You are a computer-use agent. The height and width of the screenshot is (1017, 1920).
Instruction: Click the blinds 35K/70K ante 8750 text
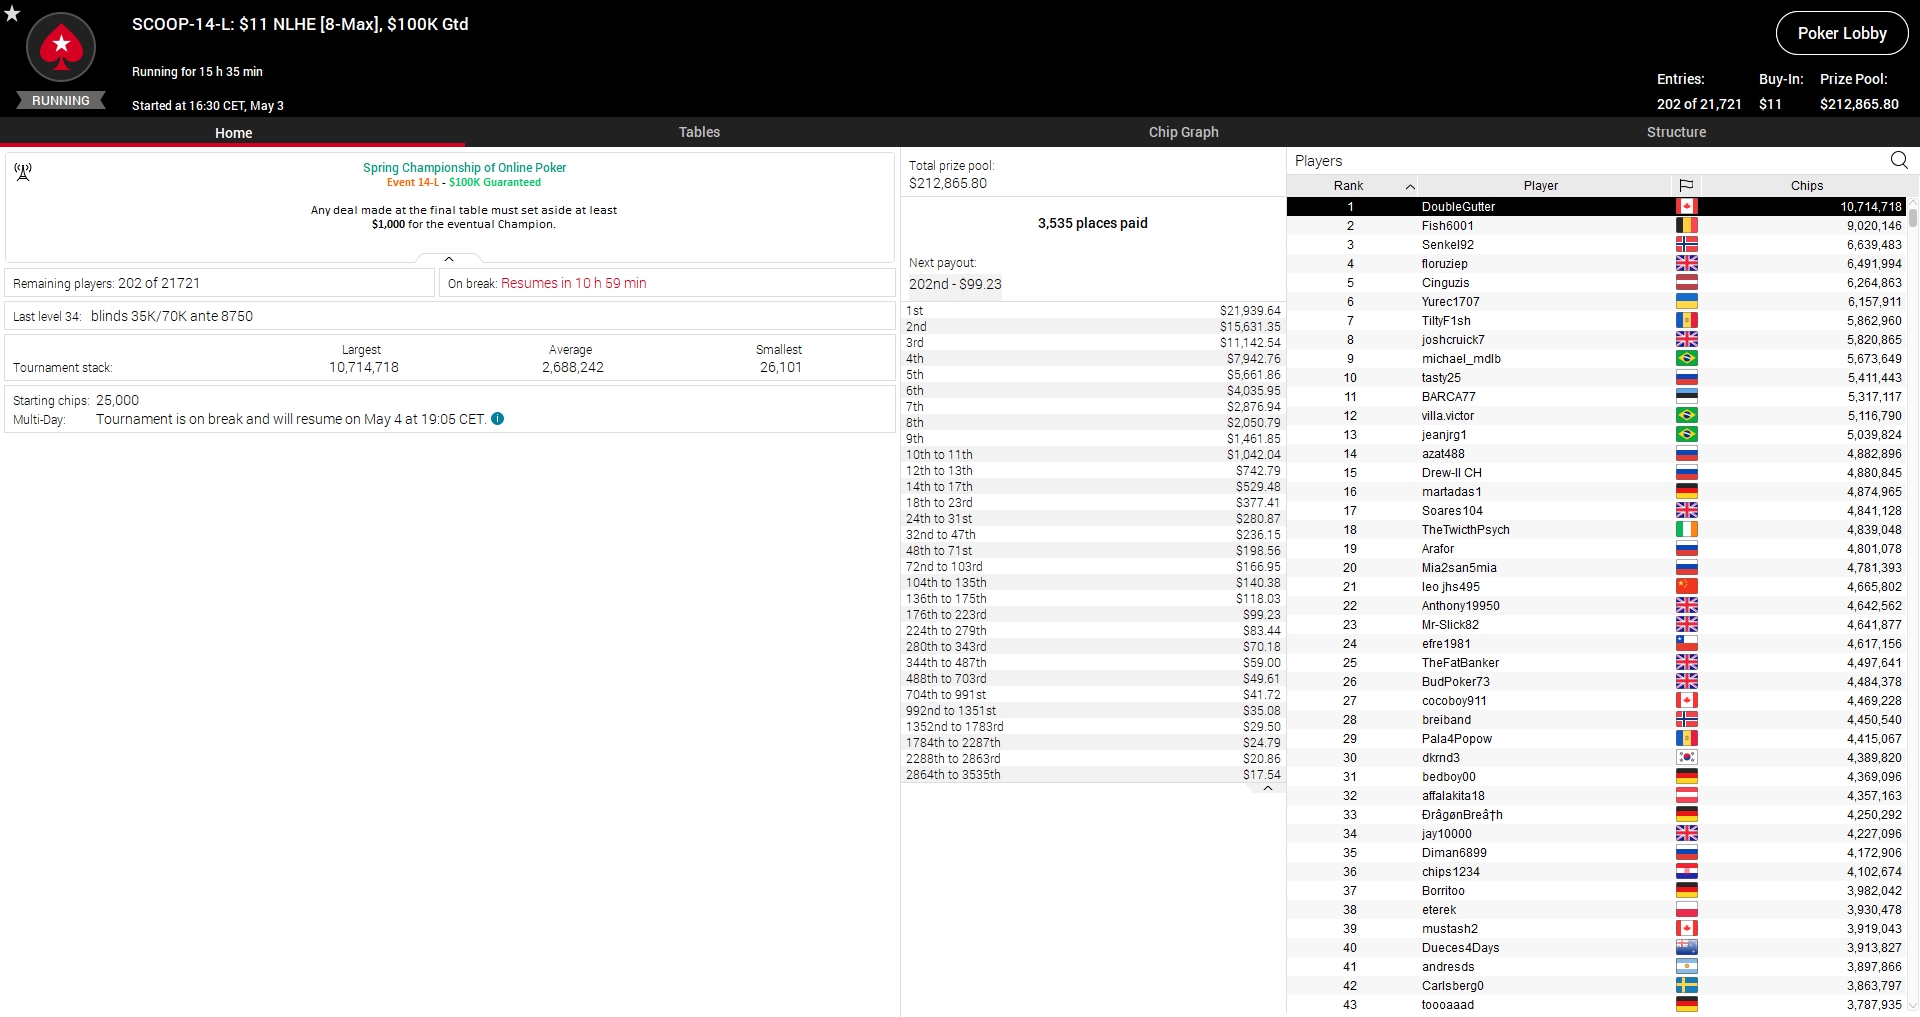click(172, 316)
